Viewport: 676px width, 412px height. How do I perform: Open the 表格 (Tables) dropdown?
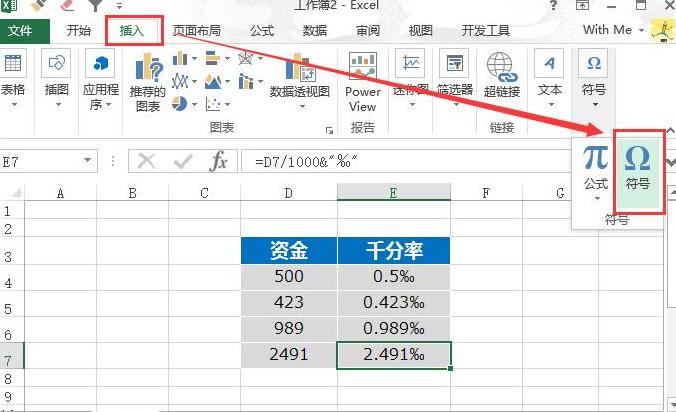pyautogui.click(x=13, y=78)
